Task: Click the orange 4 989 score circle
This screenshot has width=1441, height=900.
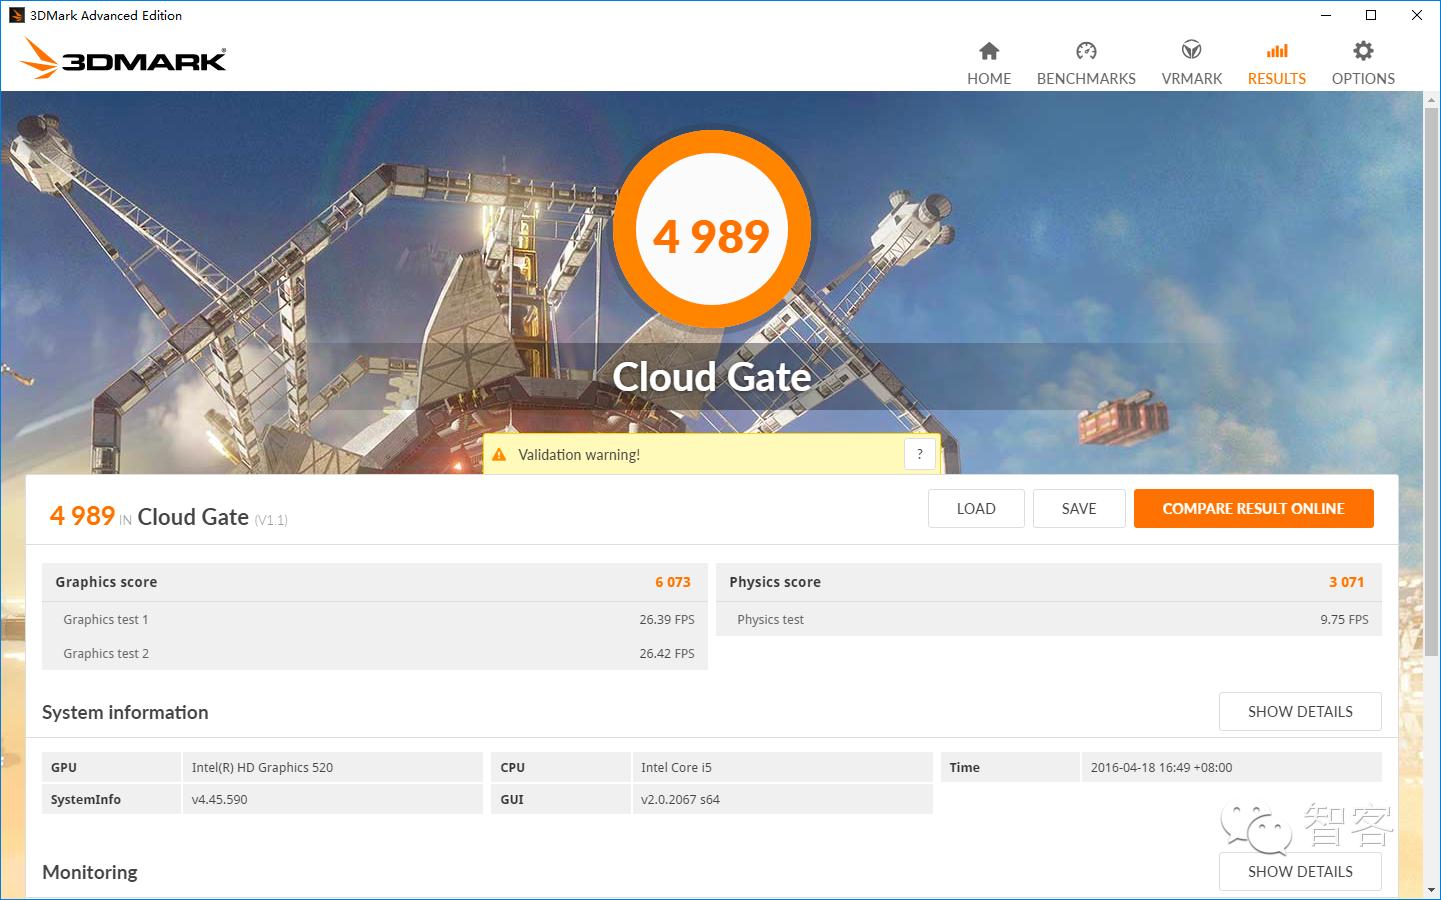Action: tap(711, 232)
